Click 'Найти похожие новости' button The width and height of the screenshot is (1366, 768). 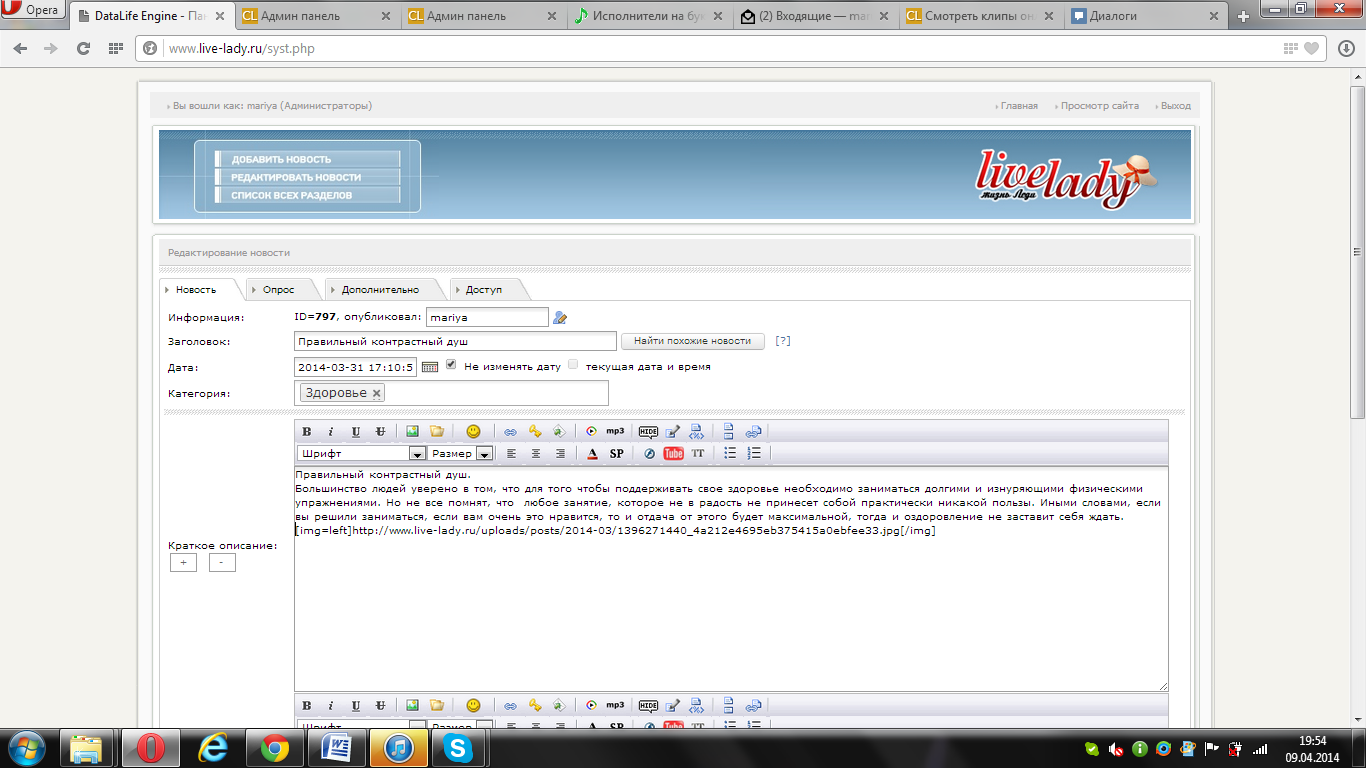[692, 341]
